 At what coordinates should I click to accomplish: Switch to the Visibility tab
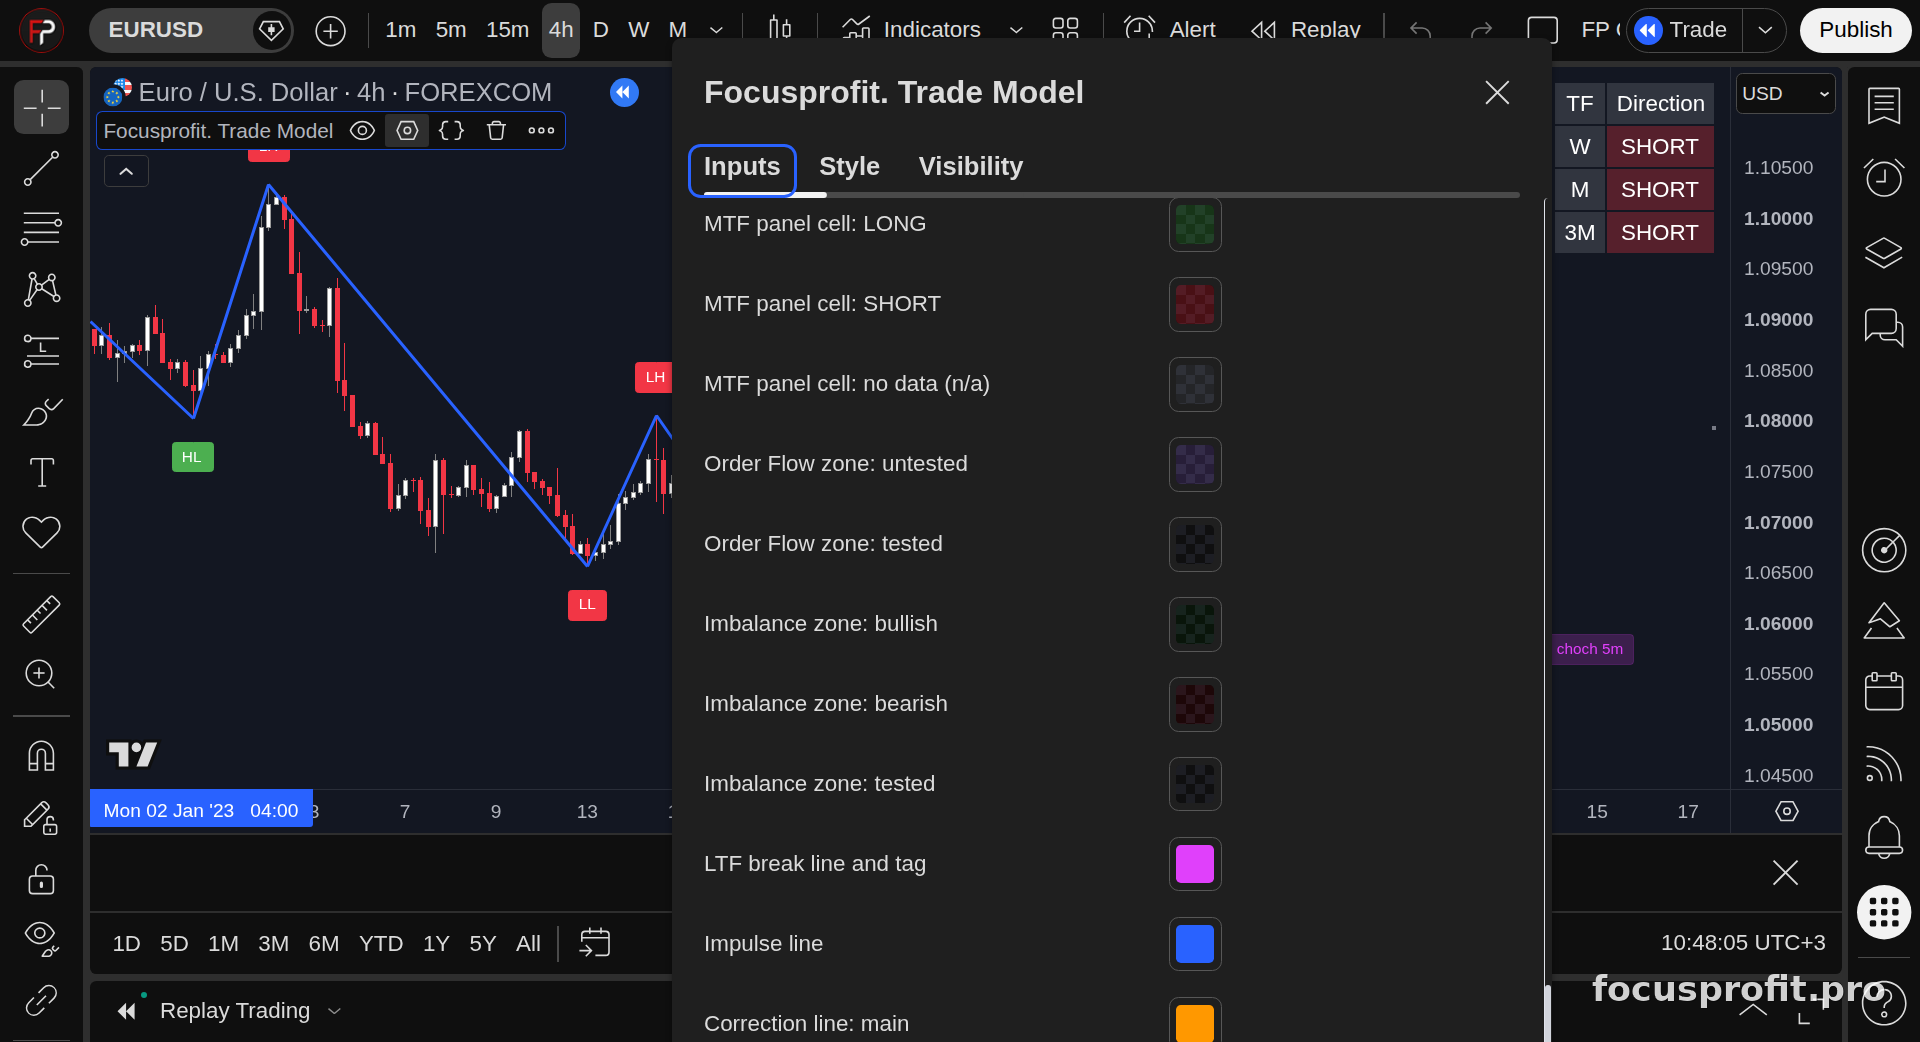(x=970, y=166)
